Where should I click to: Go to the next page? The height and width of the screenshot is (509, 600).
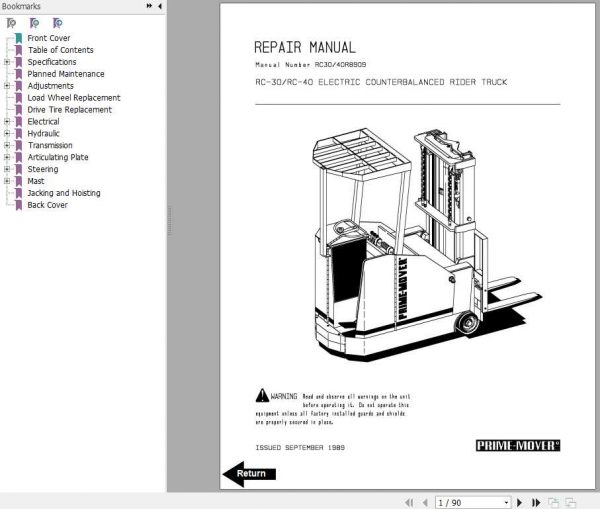(x=519, y=502)
